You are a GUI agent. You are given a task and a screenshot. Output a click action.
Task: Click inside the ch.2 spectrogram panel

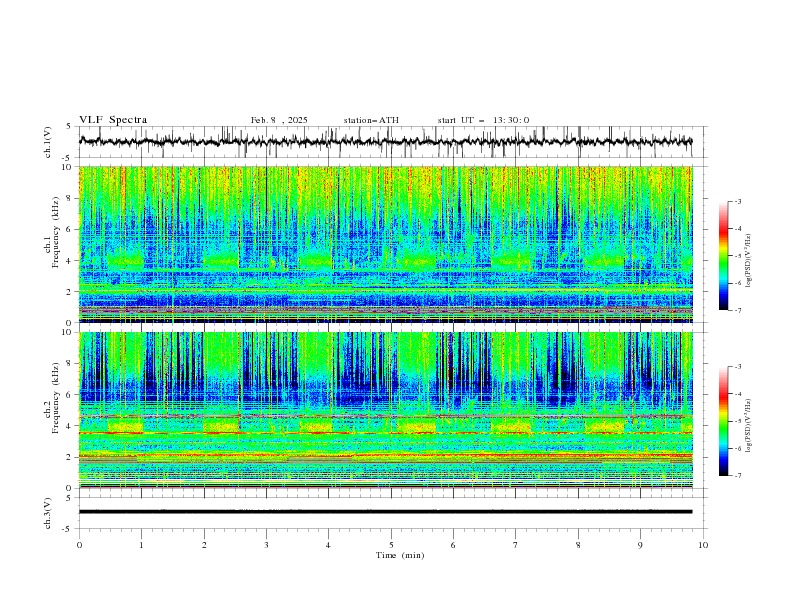click(x=385, y=410)
